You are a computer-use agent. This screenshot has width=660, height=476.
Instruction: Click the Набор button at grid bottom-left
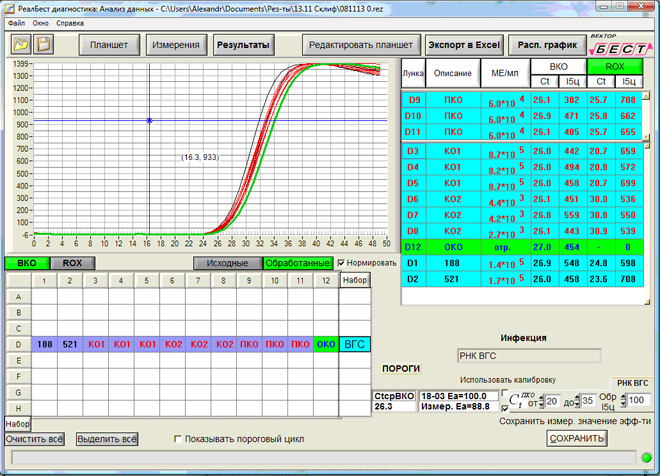click(x=17, y=424)
